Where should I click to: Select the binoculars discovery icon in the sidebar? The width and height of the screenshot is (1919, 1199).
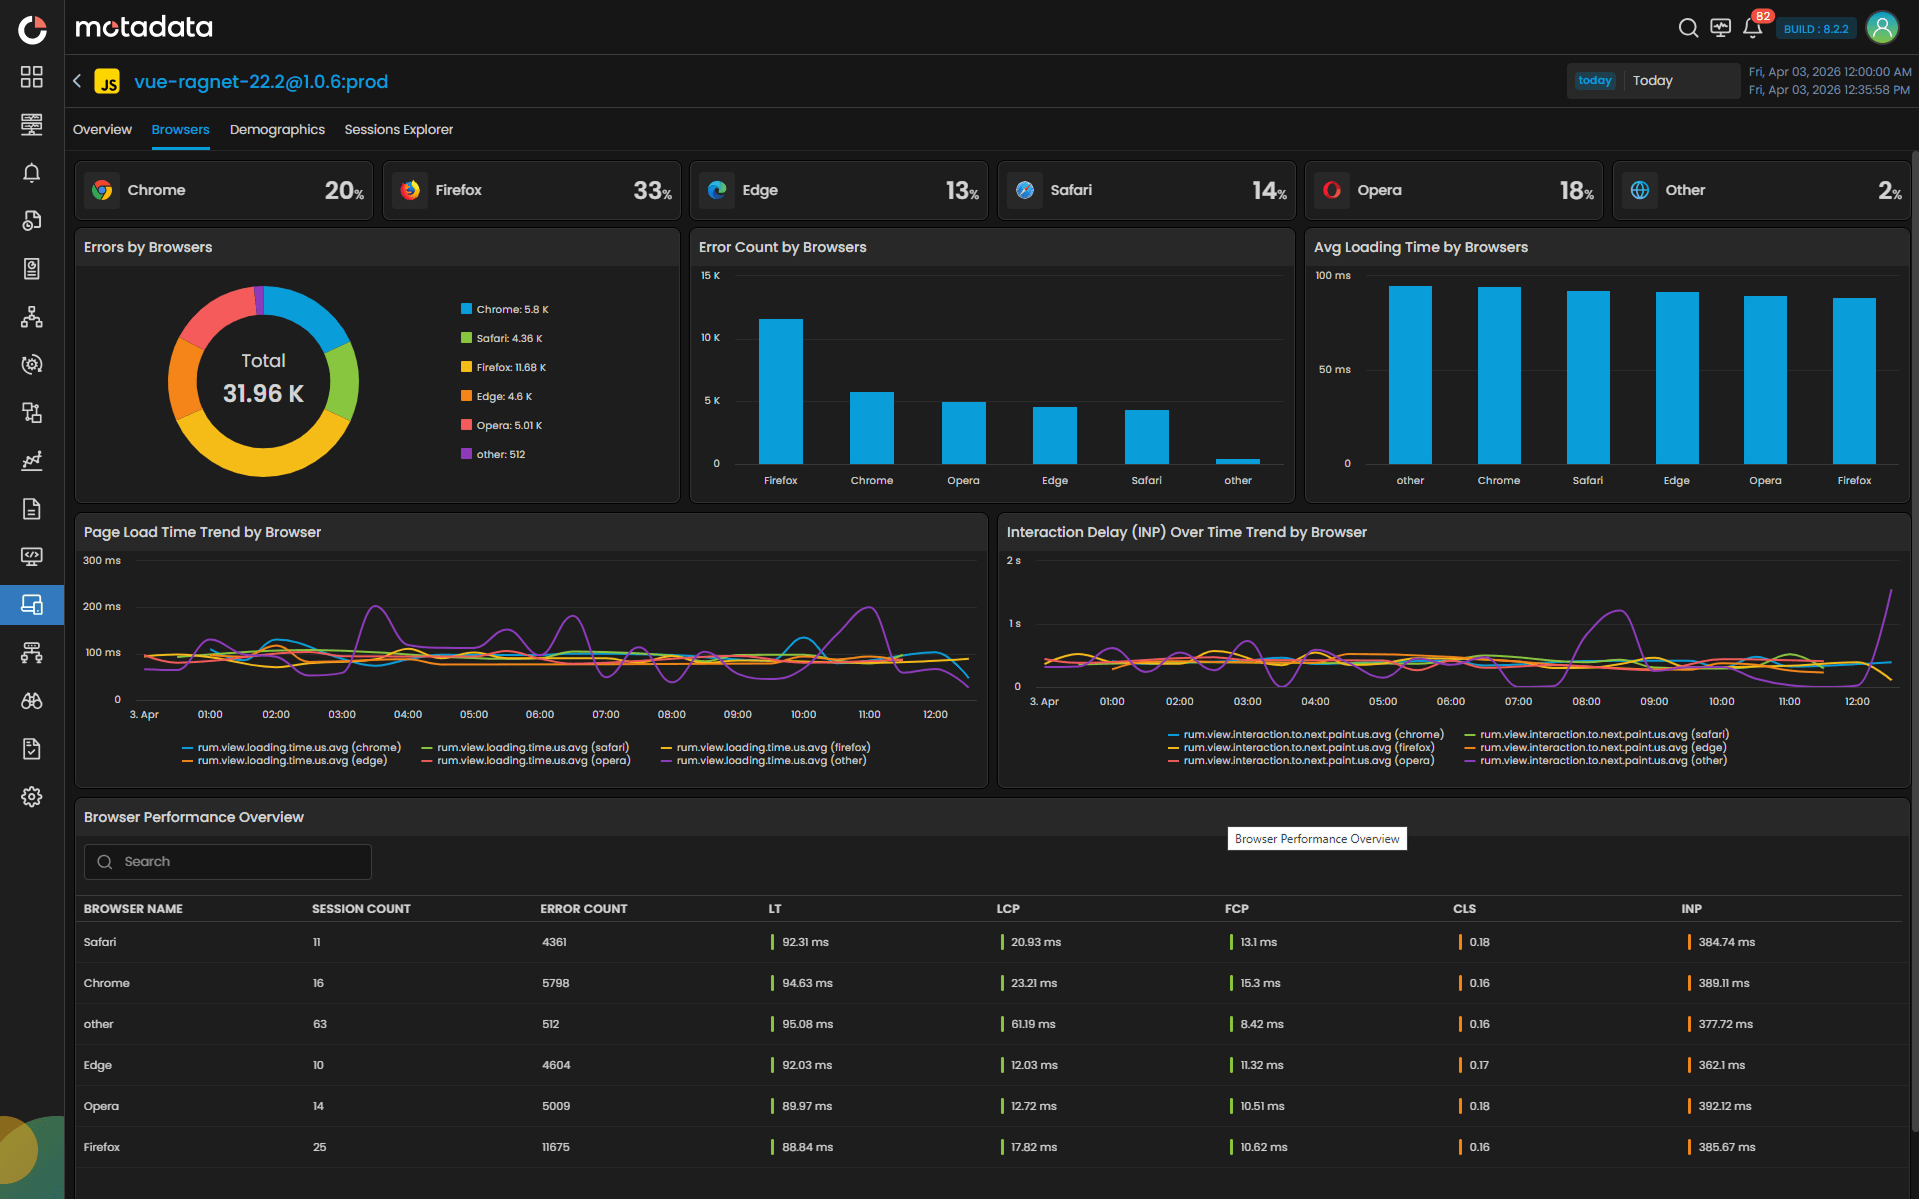coord(32,701)
